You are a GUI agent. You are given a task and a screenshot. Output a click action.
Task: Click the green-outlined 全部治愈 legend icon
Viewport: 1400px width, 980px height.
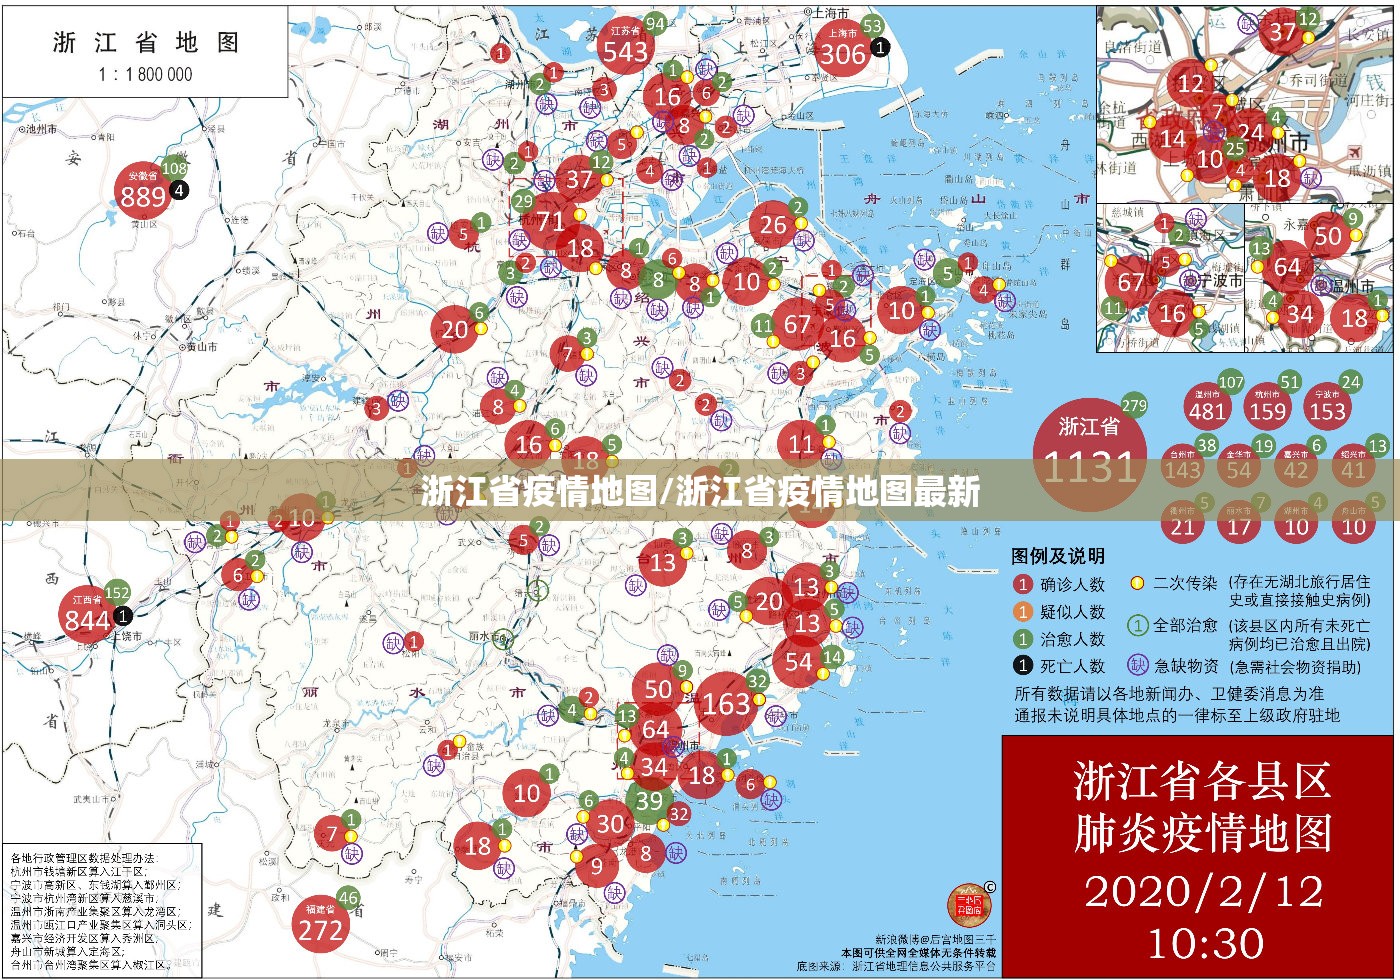pyautogui.click(x=1137, y=625)
